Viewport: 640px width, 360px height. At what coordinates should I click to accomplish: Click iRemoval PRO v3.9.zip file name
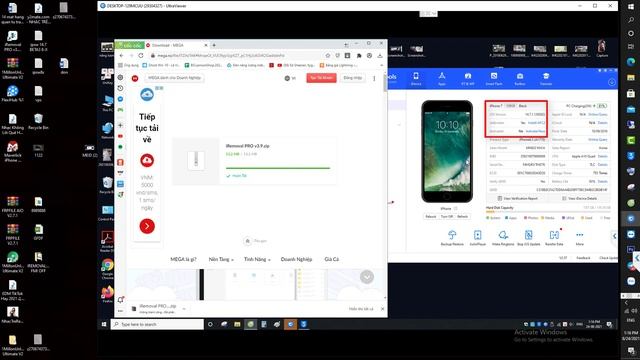pos(247,146)
